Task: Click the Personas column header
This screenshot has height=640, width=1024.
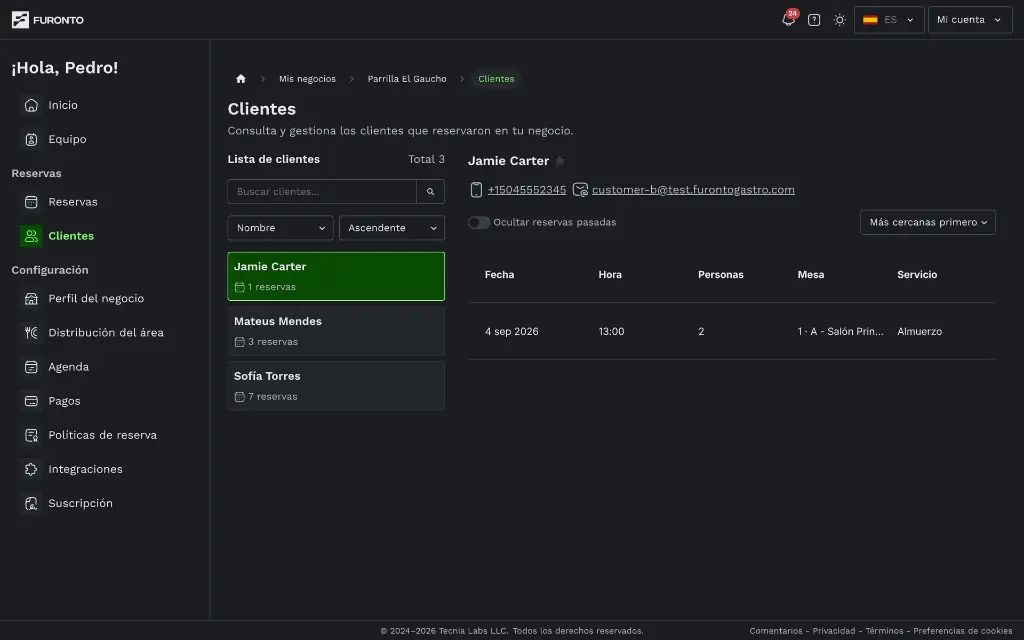Action: pos(720,275)
